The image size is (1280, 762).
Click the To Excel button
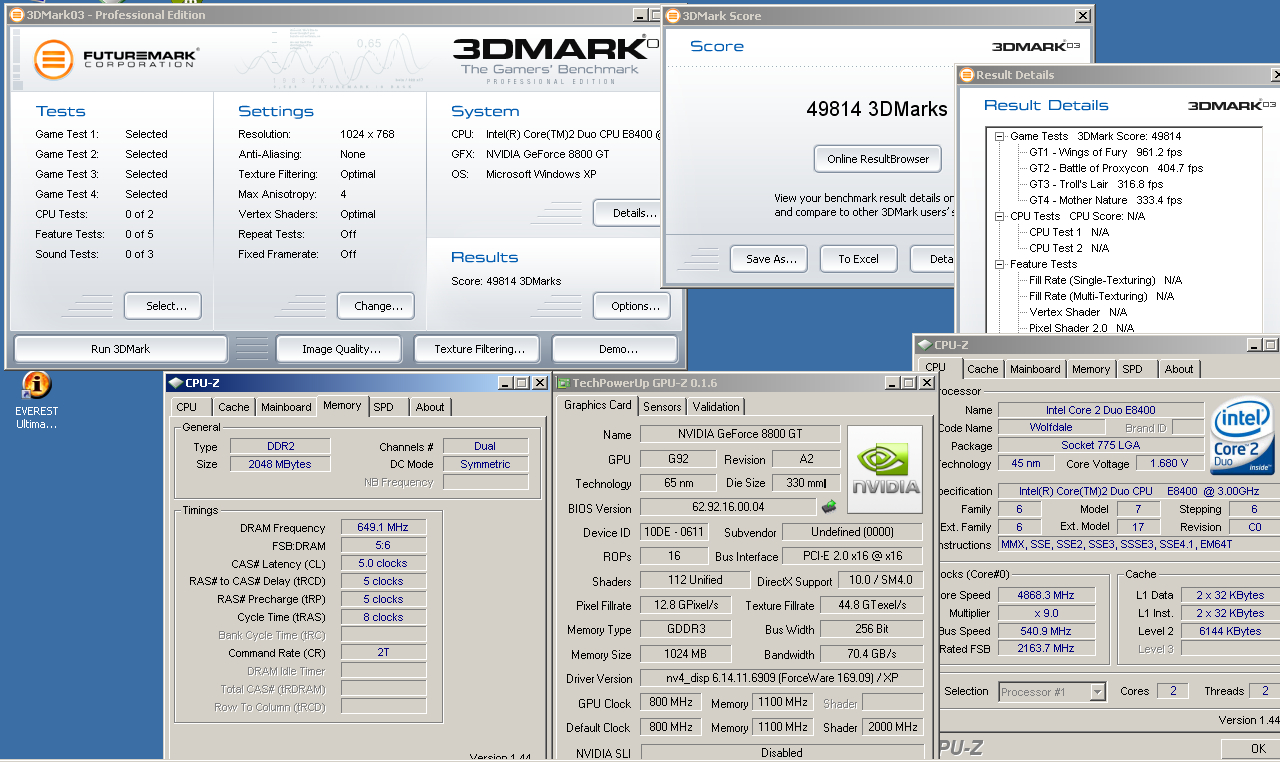pos(858,259)
